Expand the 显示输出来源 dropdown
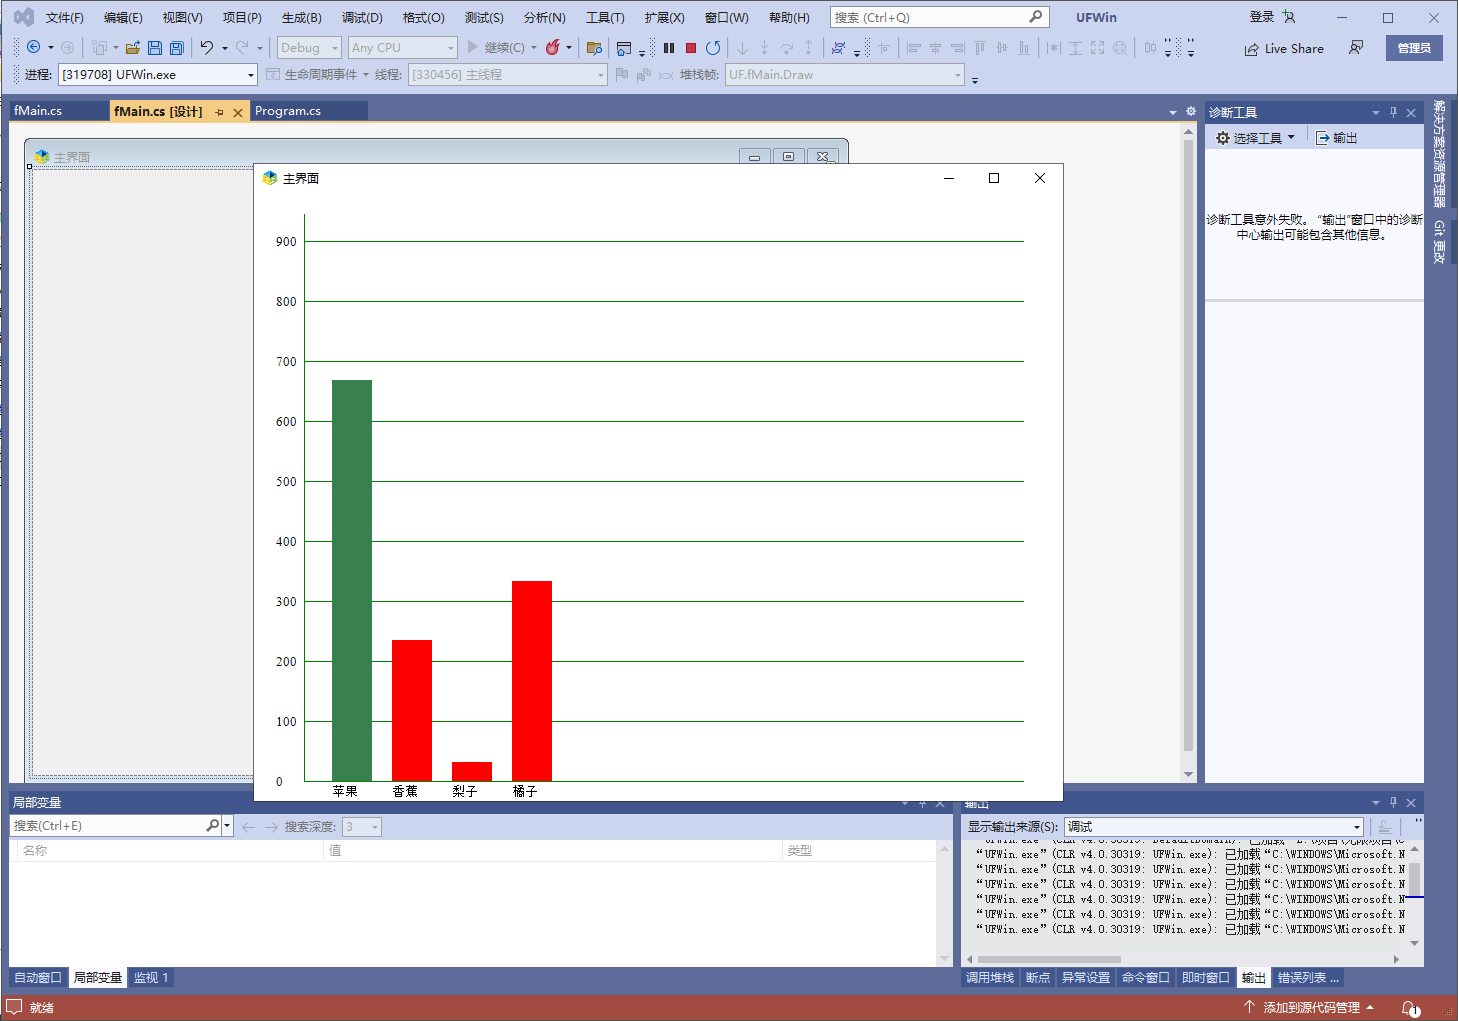 [x=1357, y=827]
